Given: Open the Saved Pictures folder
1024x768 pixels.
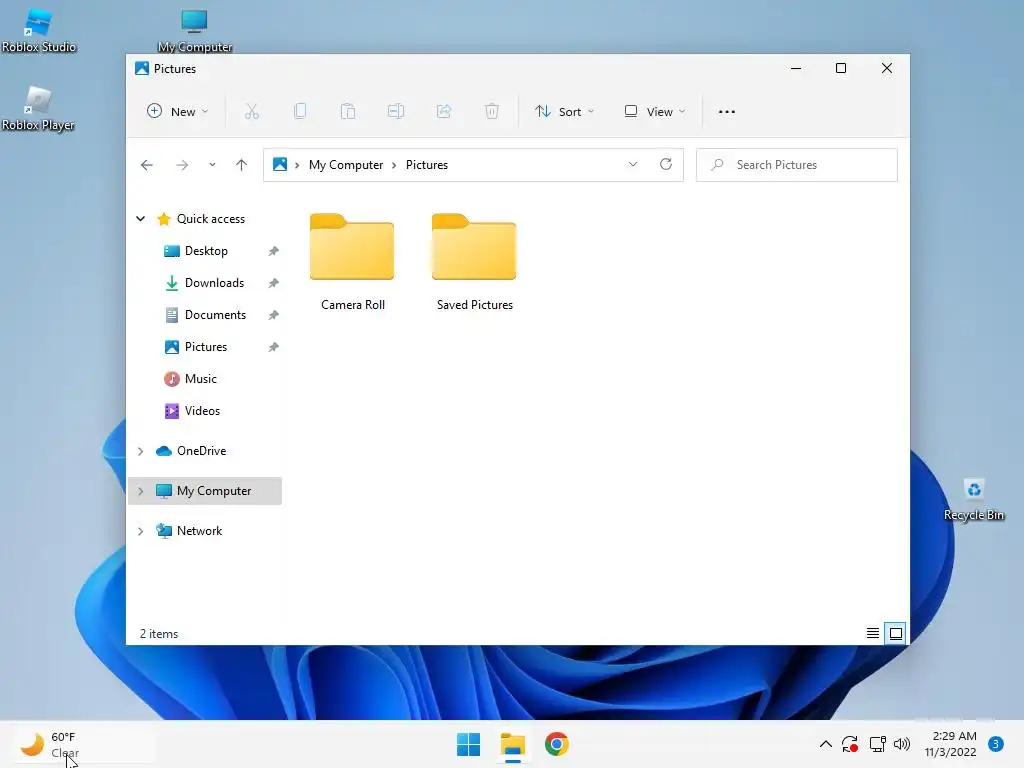Looking at the screenshot, I should point(475,263).
